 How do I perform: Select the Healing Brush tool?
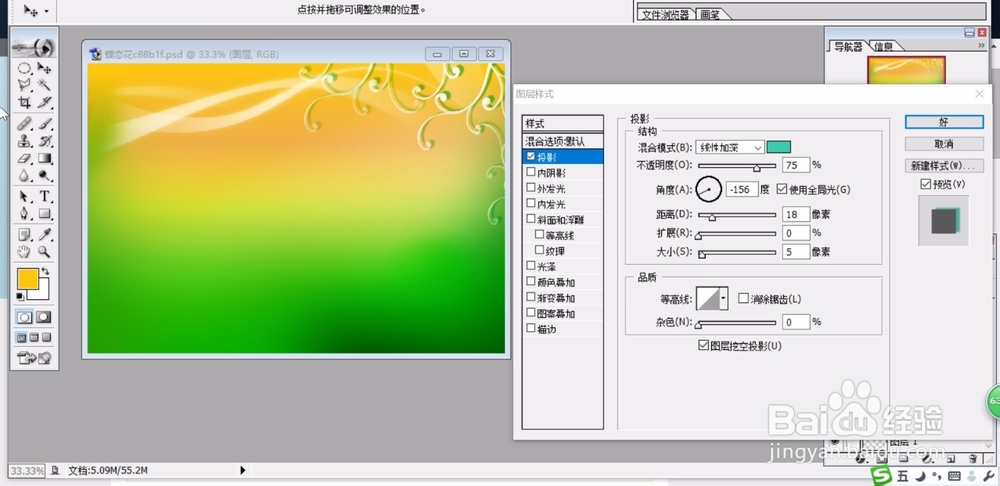tap(24, 124)
